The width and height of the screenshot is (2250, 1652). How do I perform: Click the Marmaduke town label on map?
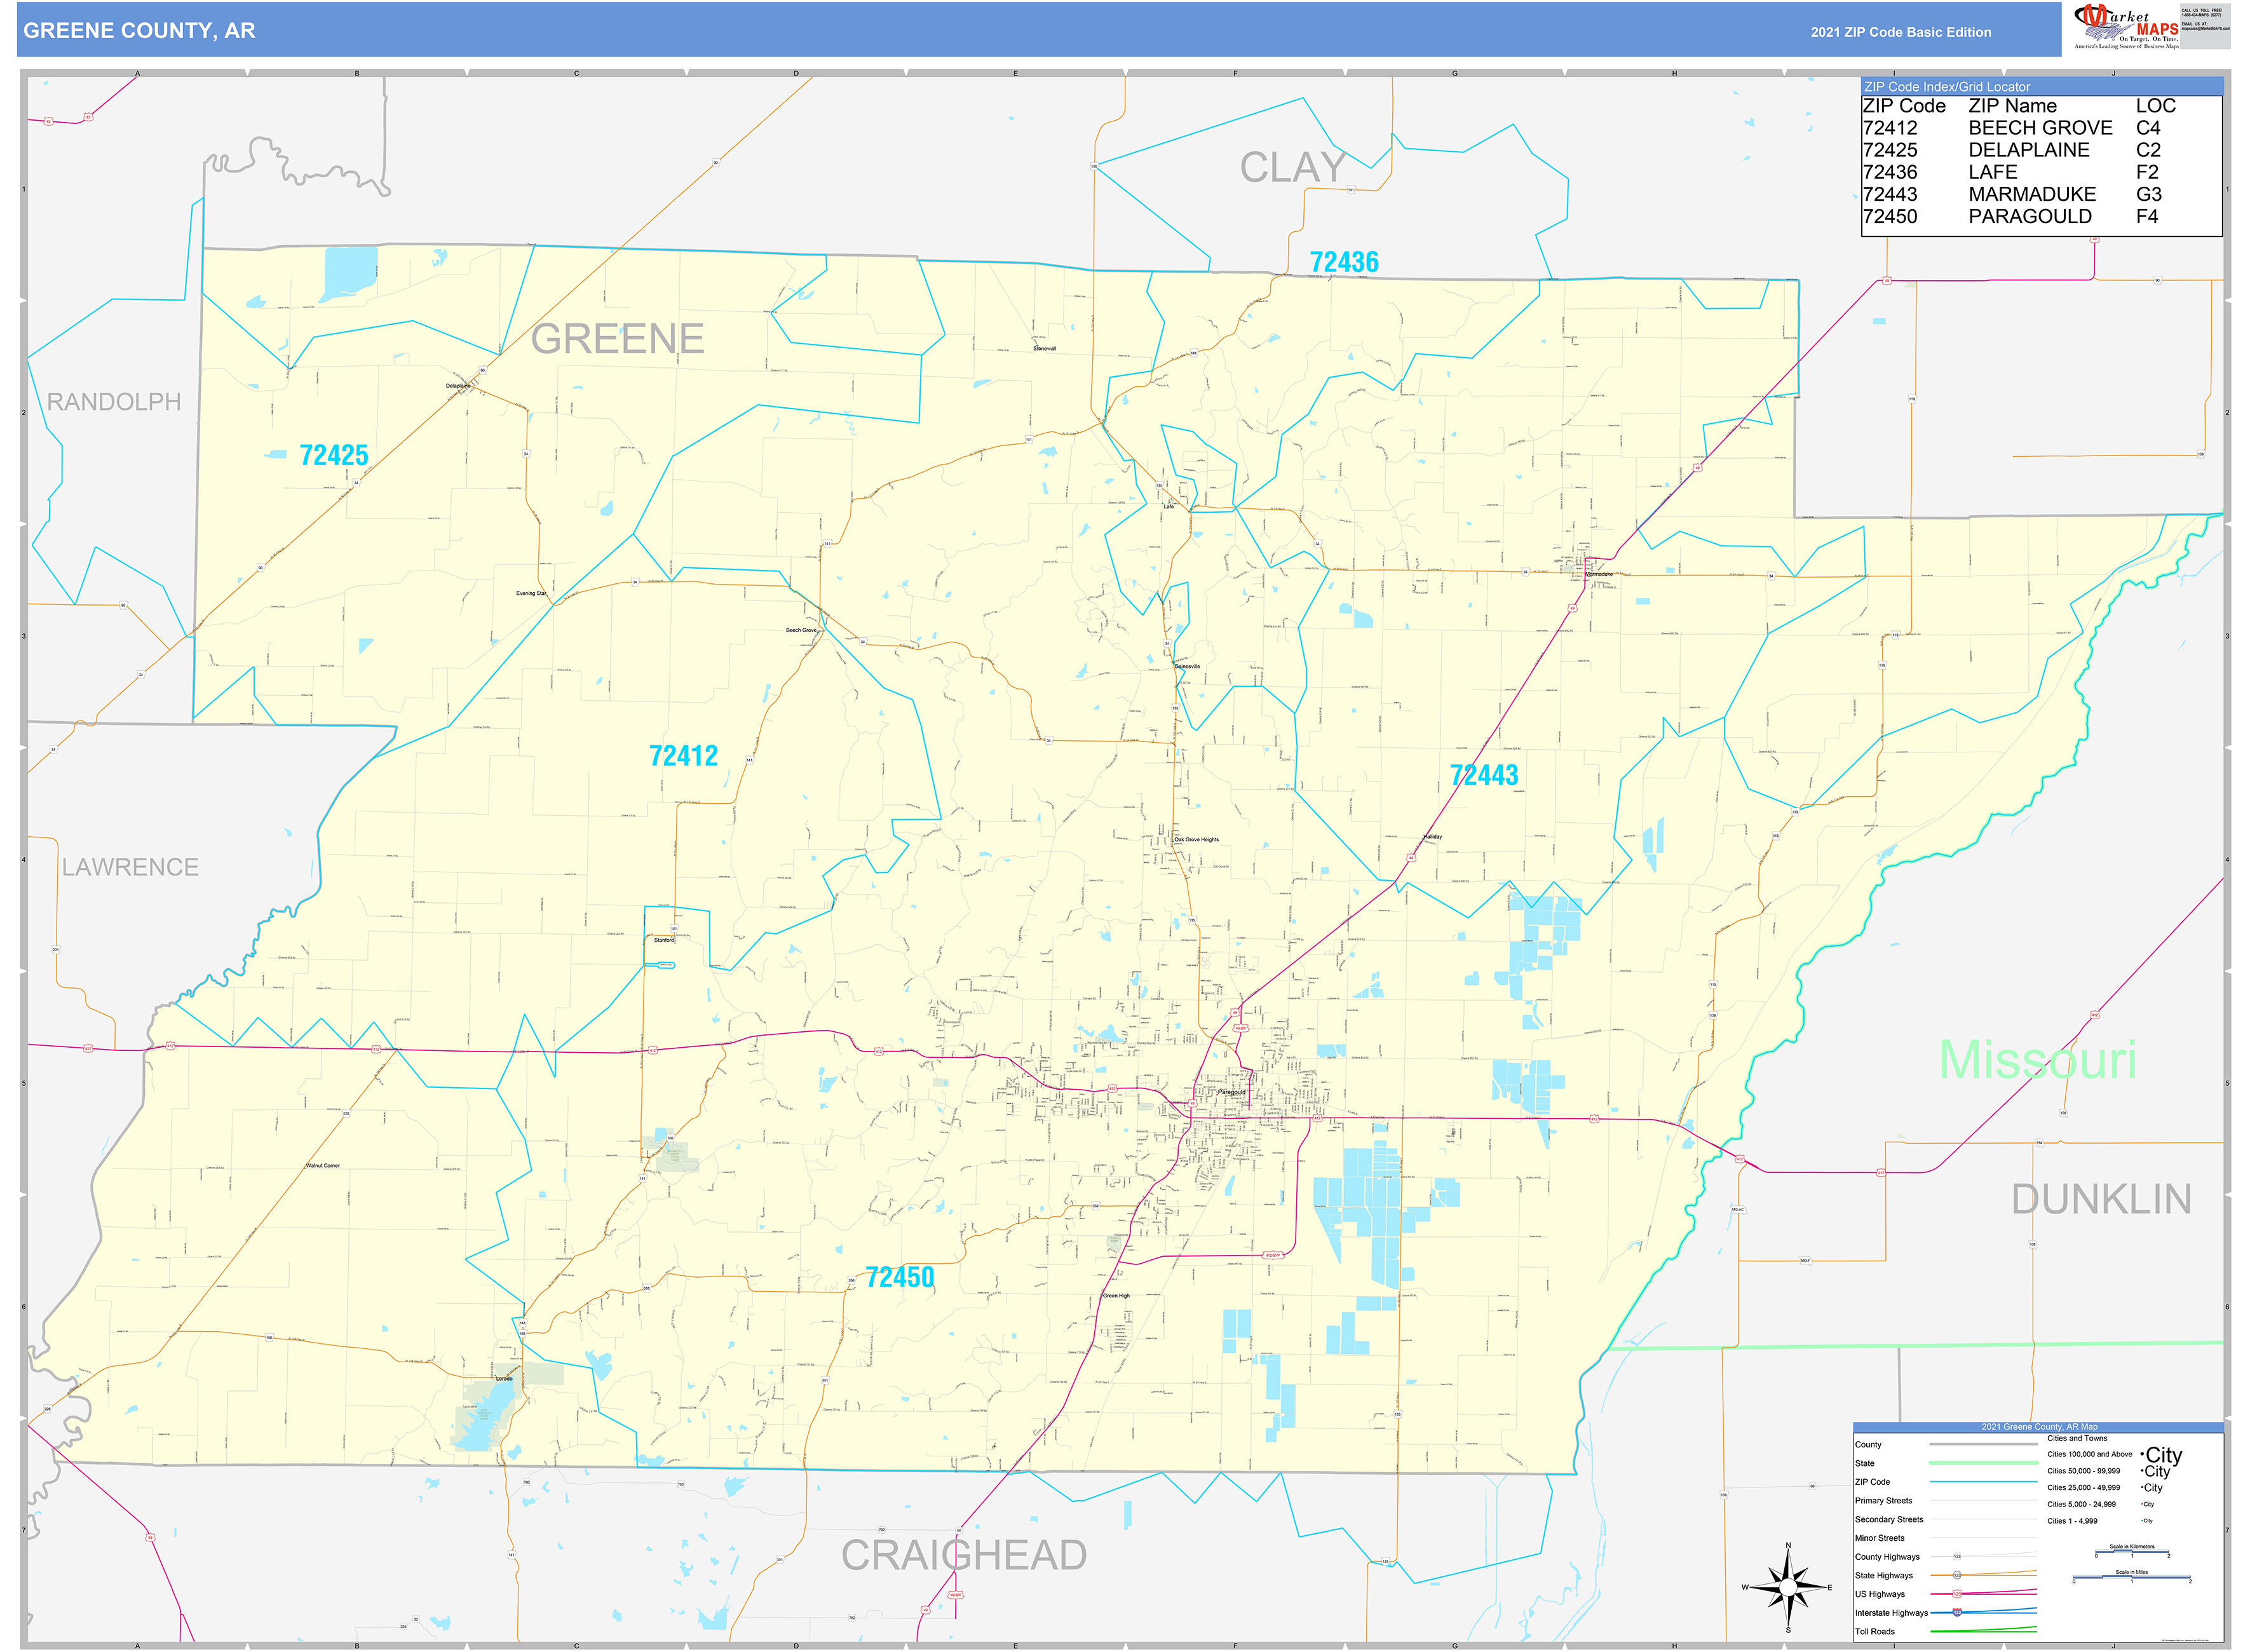coord(1599,574)
